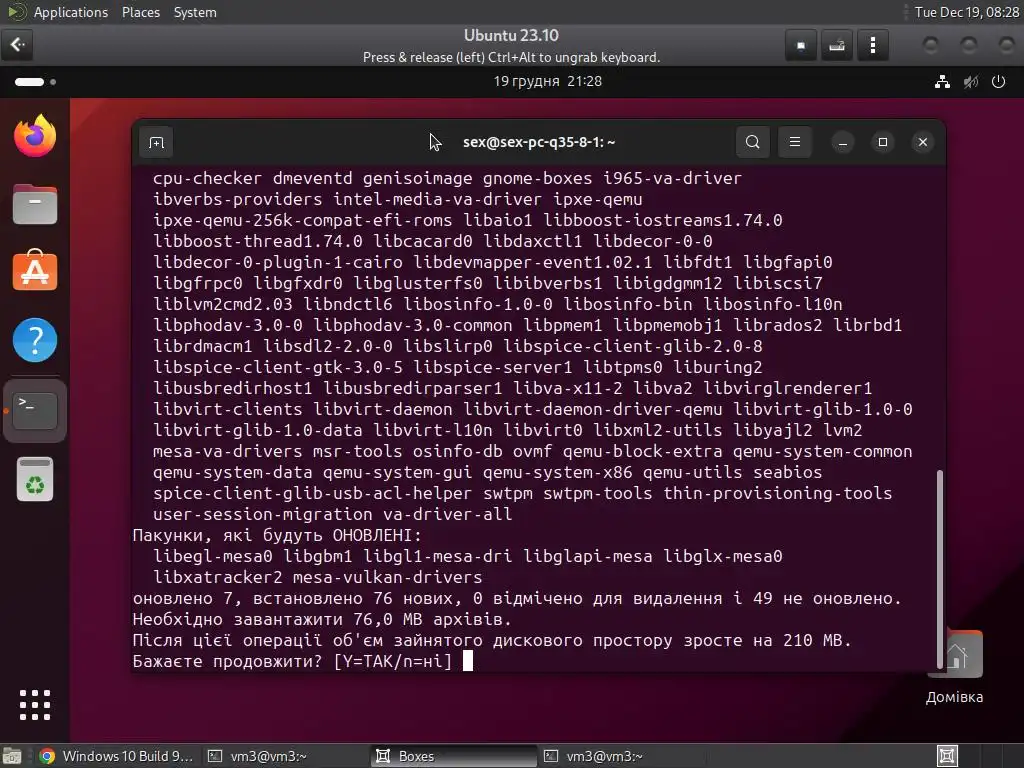Click the heading Пакунки, які будуть ОНОВЛЕНІ:
The image size is (1024, 768).
pyautogui.click(x=278, y=536)
